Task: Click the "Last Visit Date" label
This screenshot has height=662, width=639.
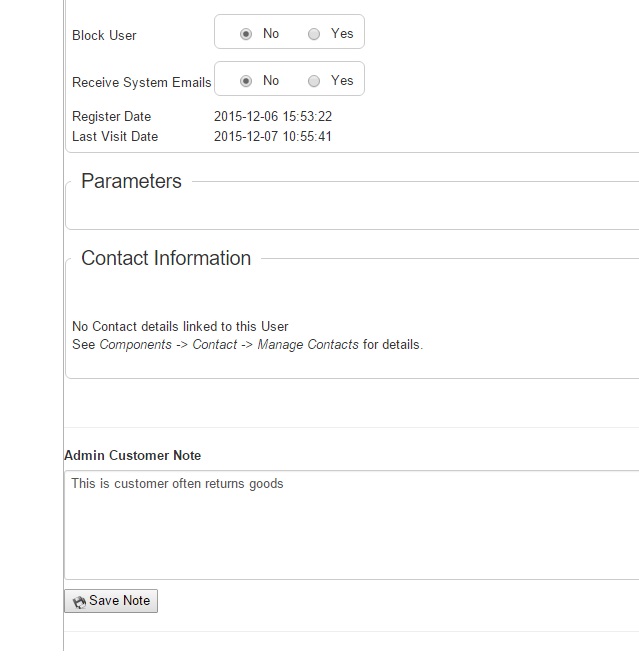Action: [x=115, y=136]
